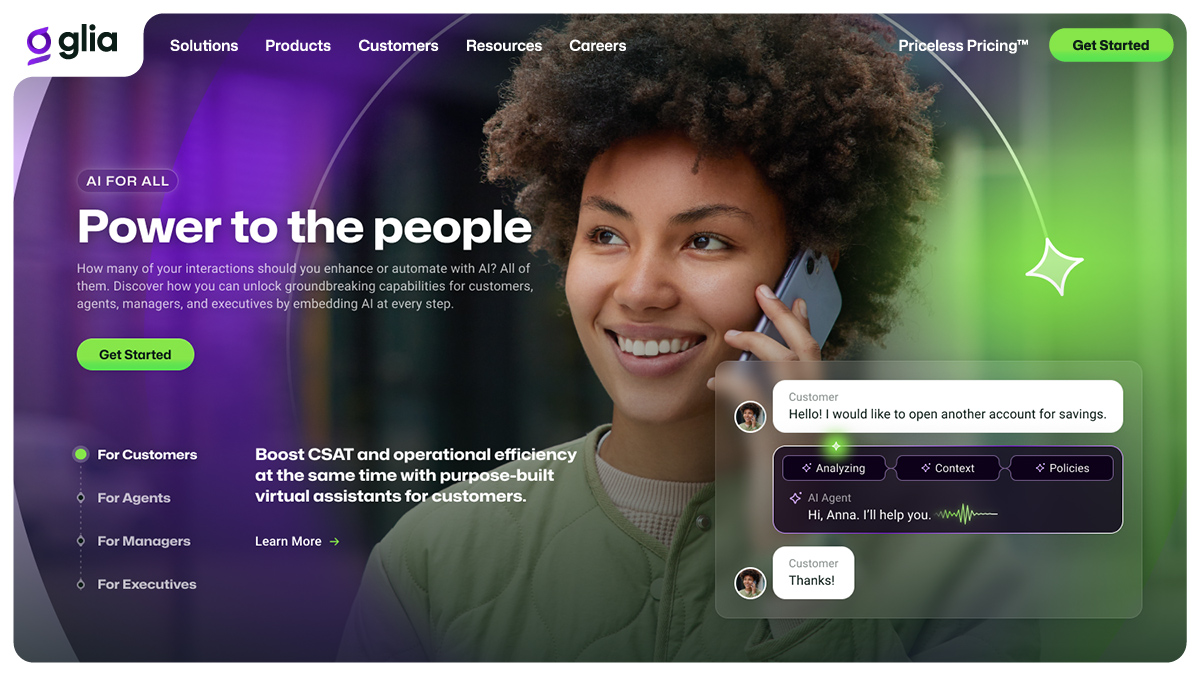The image size is (1200, 676).
Task: Click the Priceless Pricing link
Action: tap(963, 46)
